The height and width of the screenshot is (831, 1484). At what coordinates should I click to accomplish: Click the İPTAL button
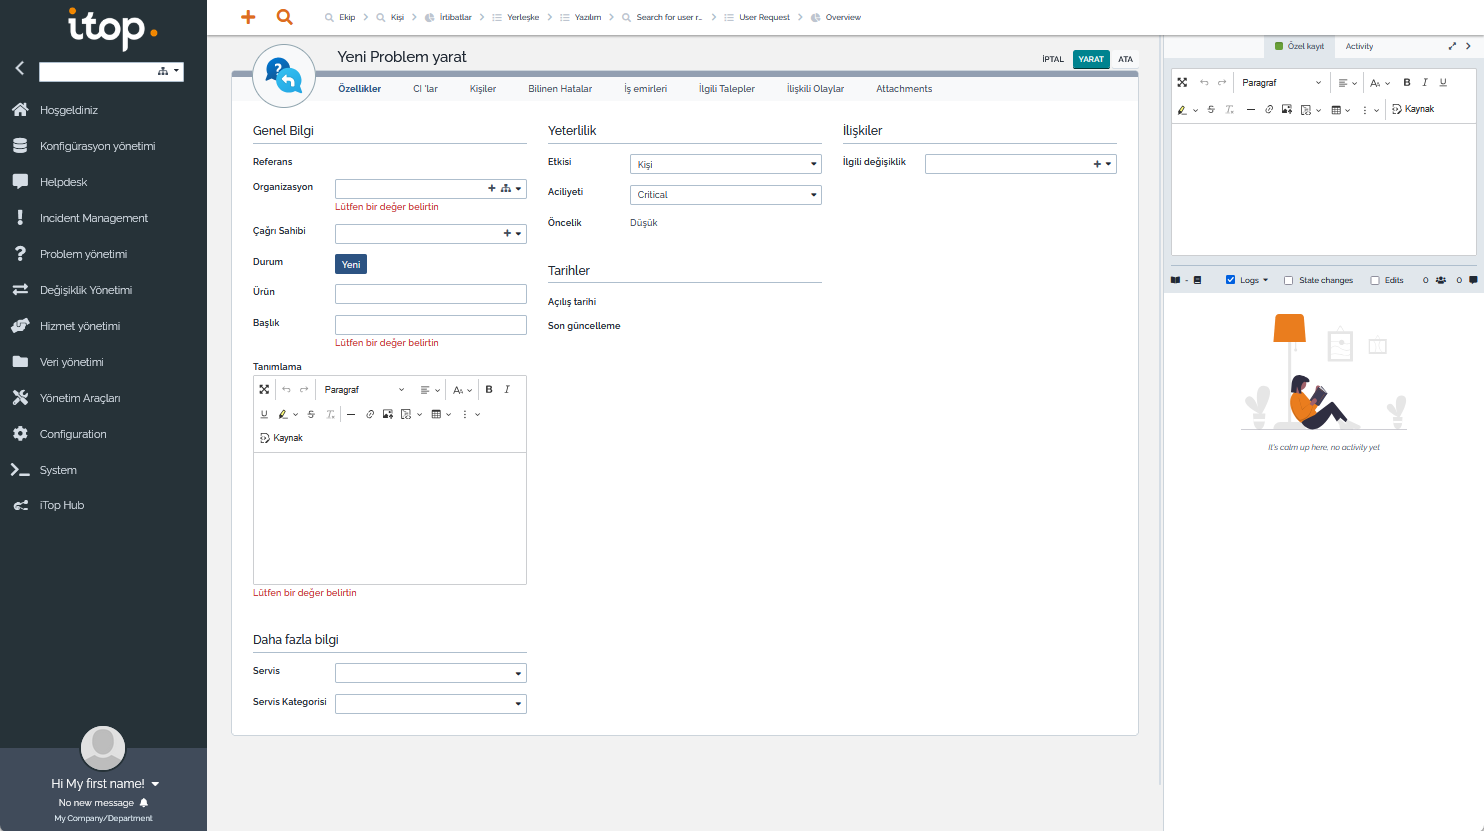[x=1053, y=59]
